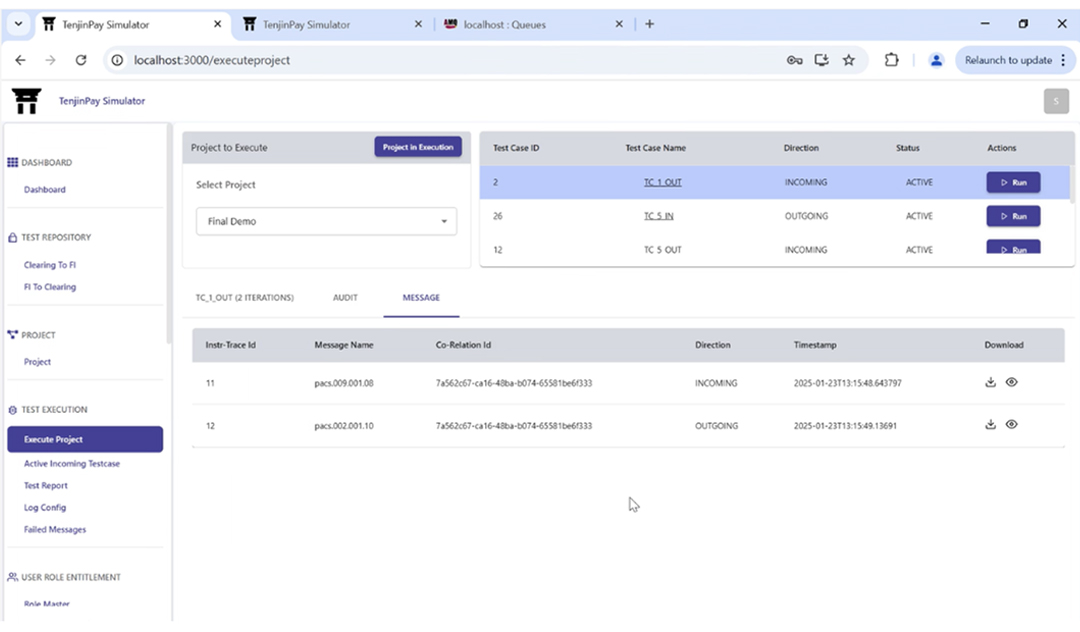Open Dashboard in the sidebar
This screenshot has width=1080, height=632.
[45, 189]
